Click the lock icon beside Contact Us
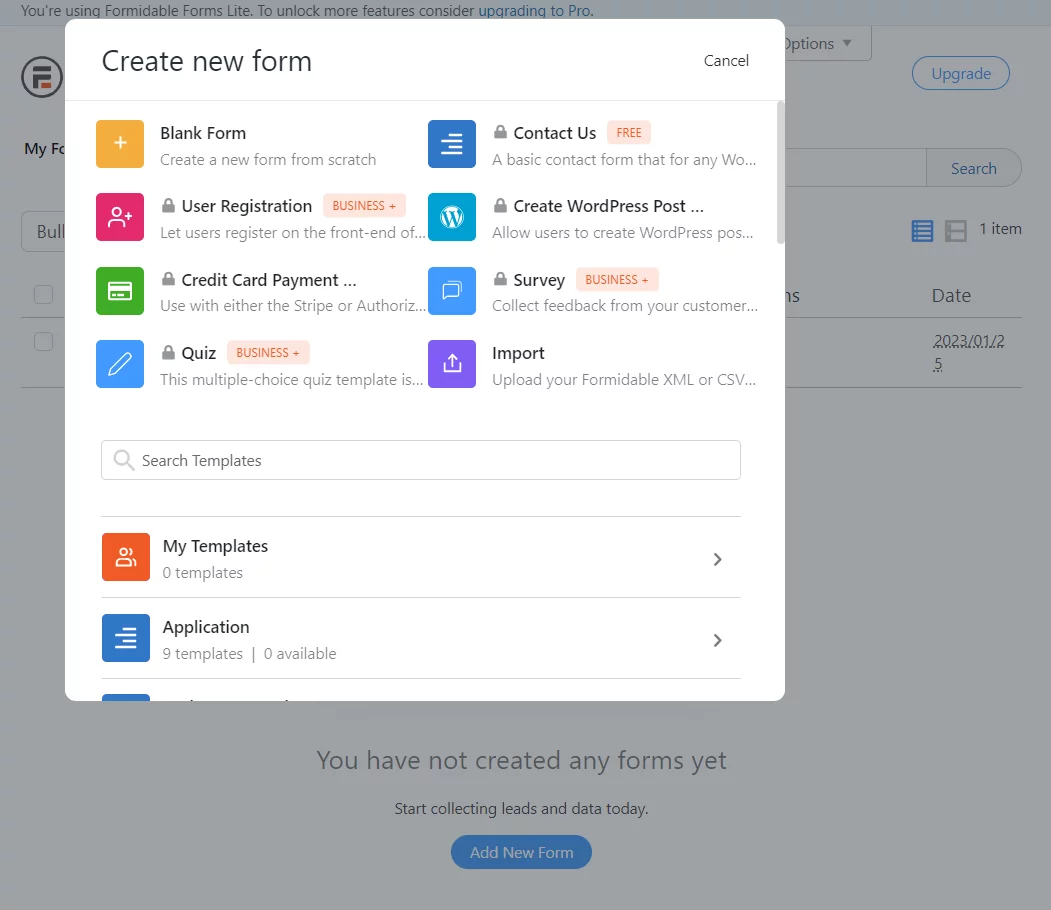This screenshot has height=910, width=1051. point(500,131)
